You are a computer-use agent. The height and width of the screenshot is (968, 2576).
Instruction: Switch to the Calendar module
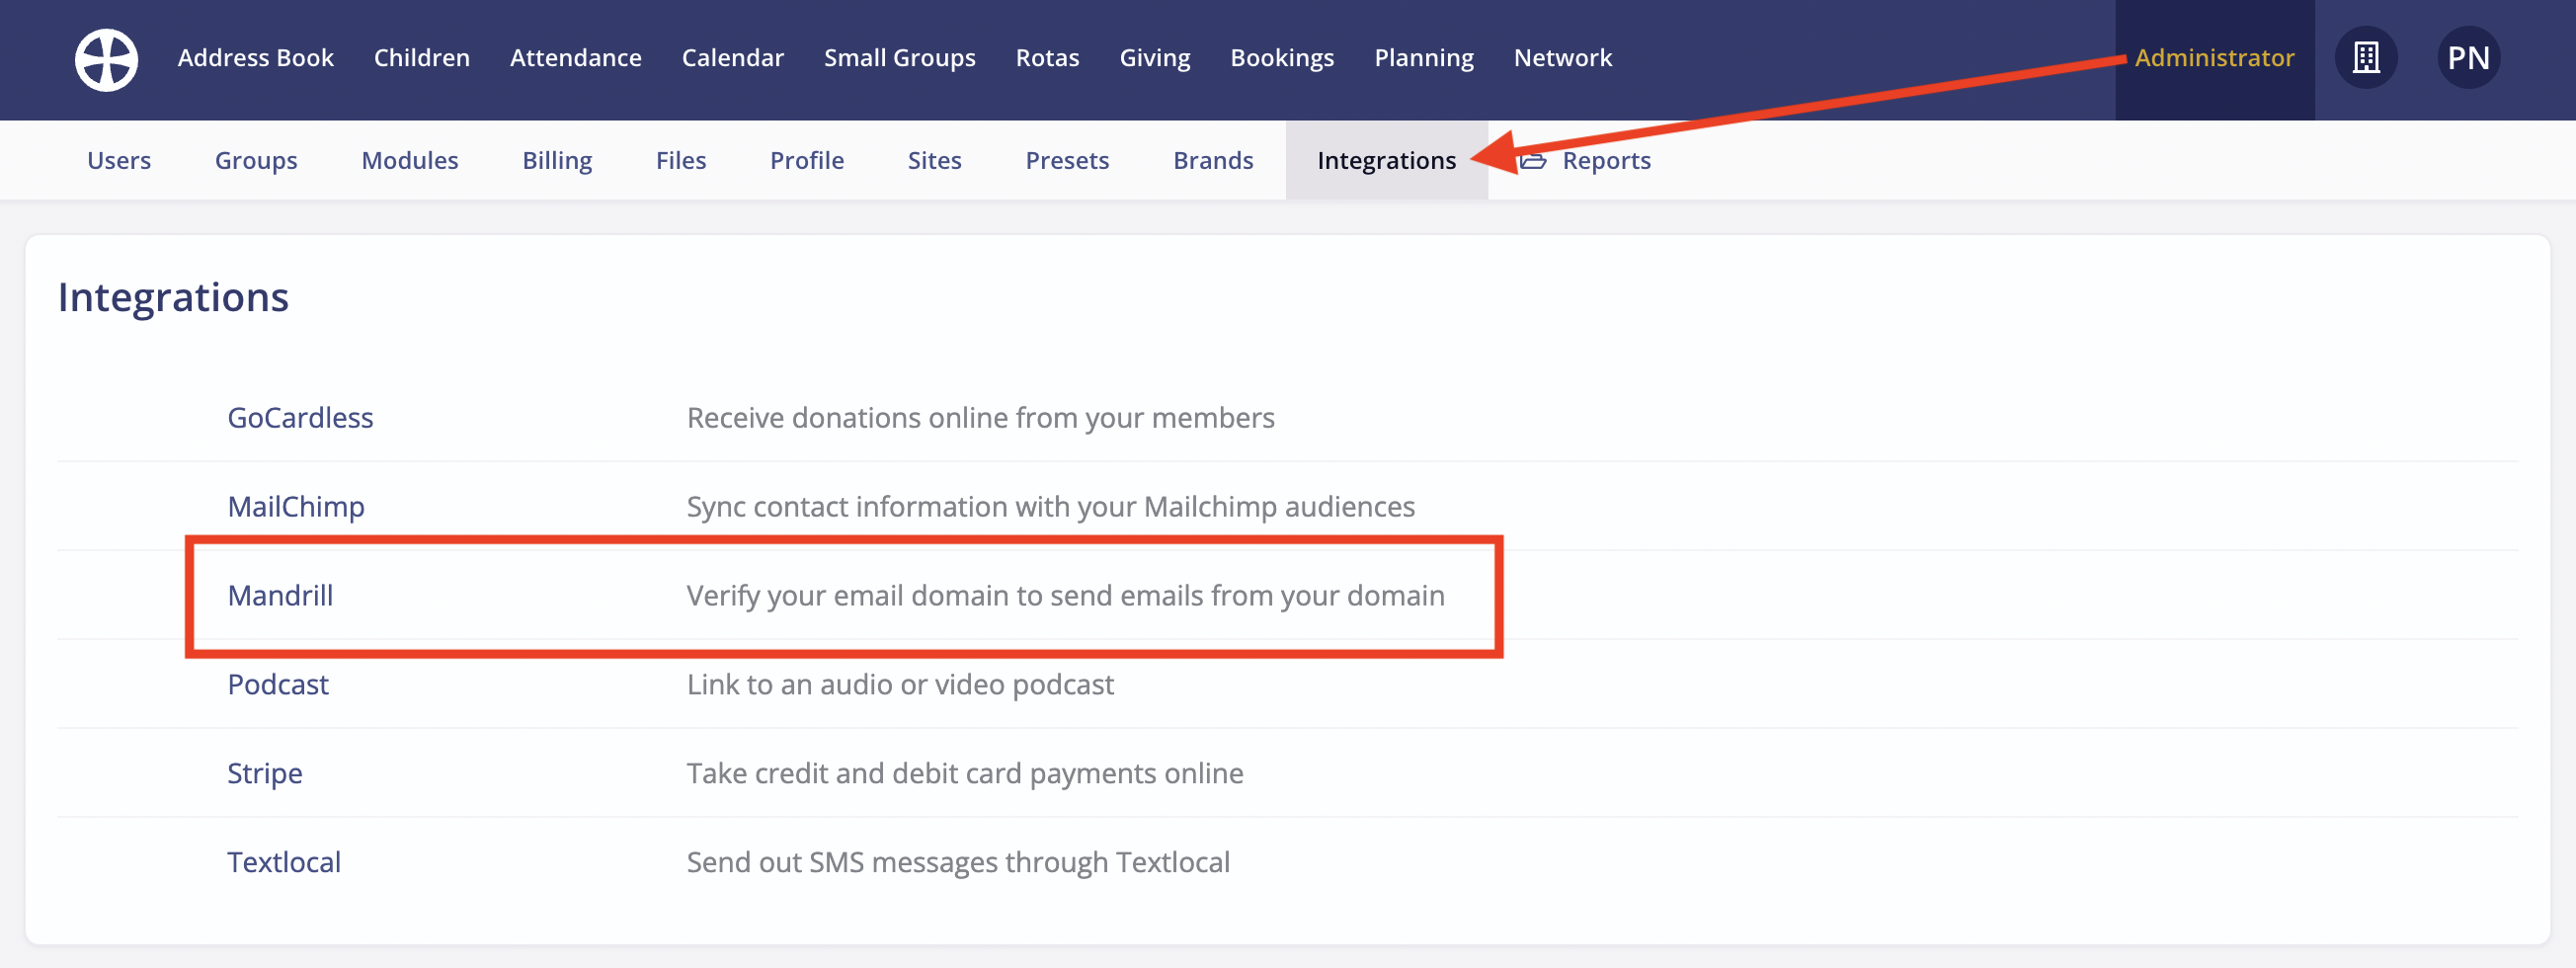[733, 58]
